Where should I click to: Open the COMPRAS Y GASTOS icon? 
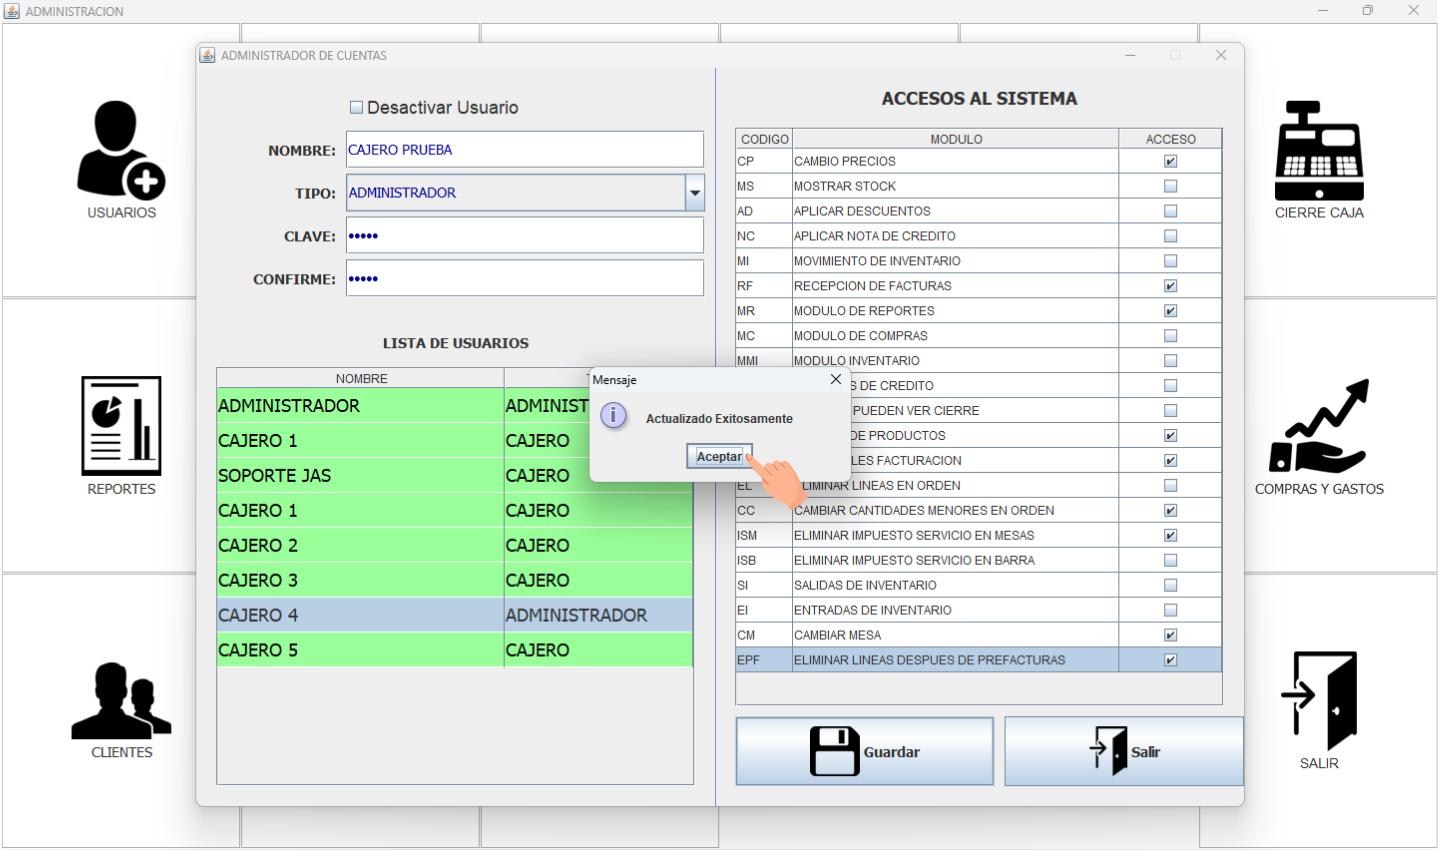(x=1318, y=427)
